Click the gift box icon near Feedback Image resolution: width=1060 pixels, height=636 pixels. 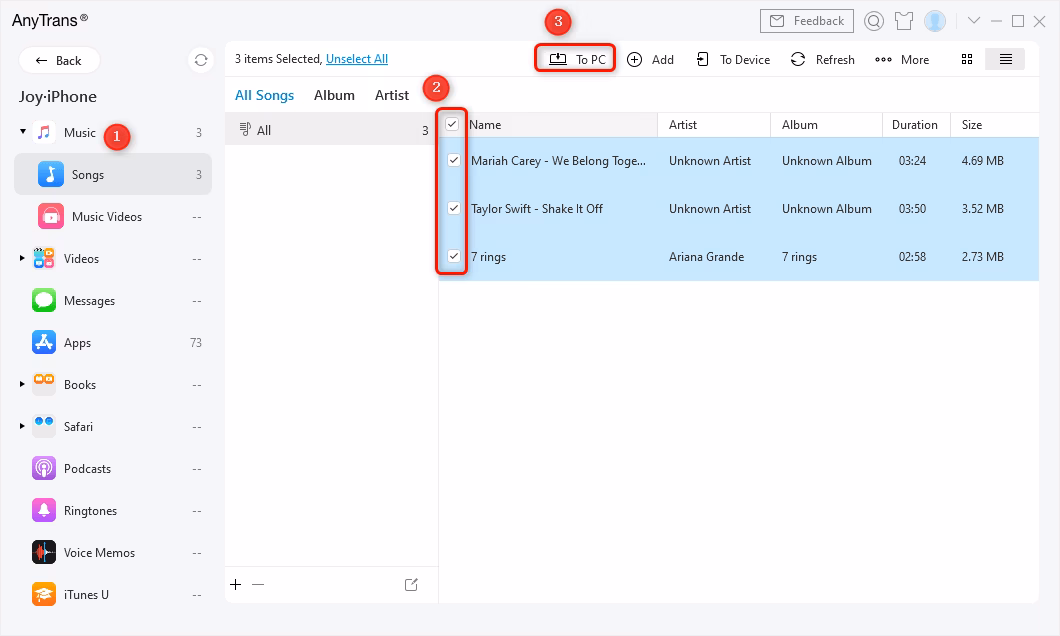(x=903, y=20)
